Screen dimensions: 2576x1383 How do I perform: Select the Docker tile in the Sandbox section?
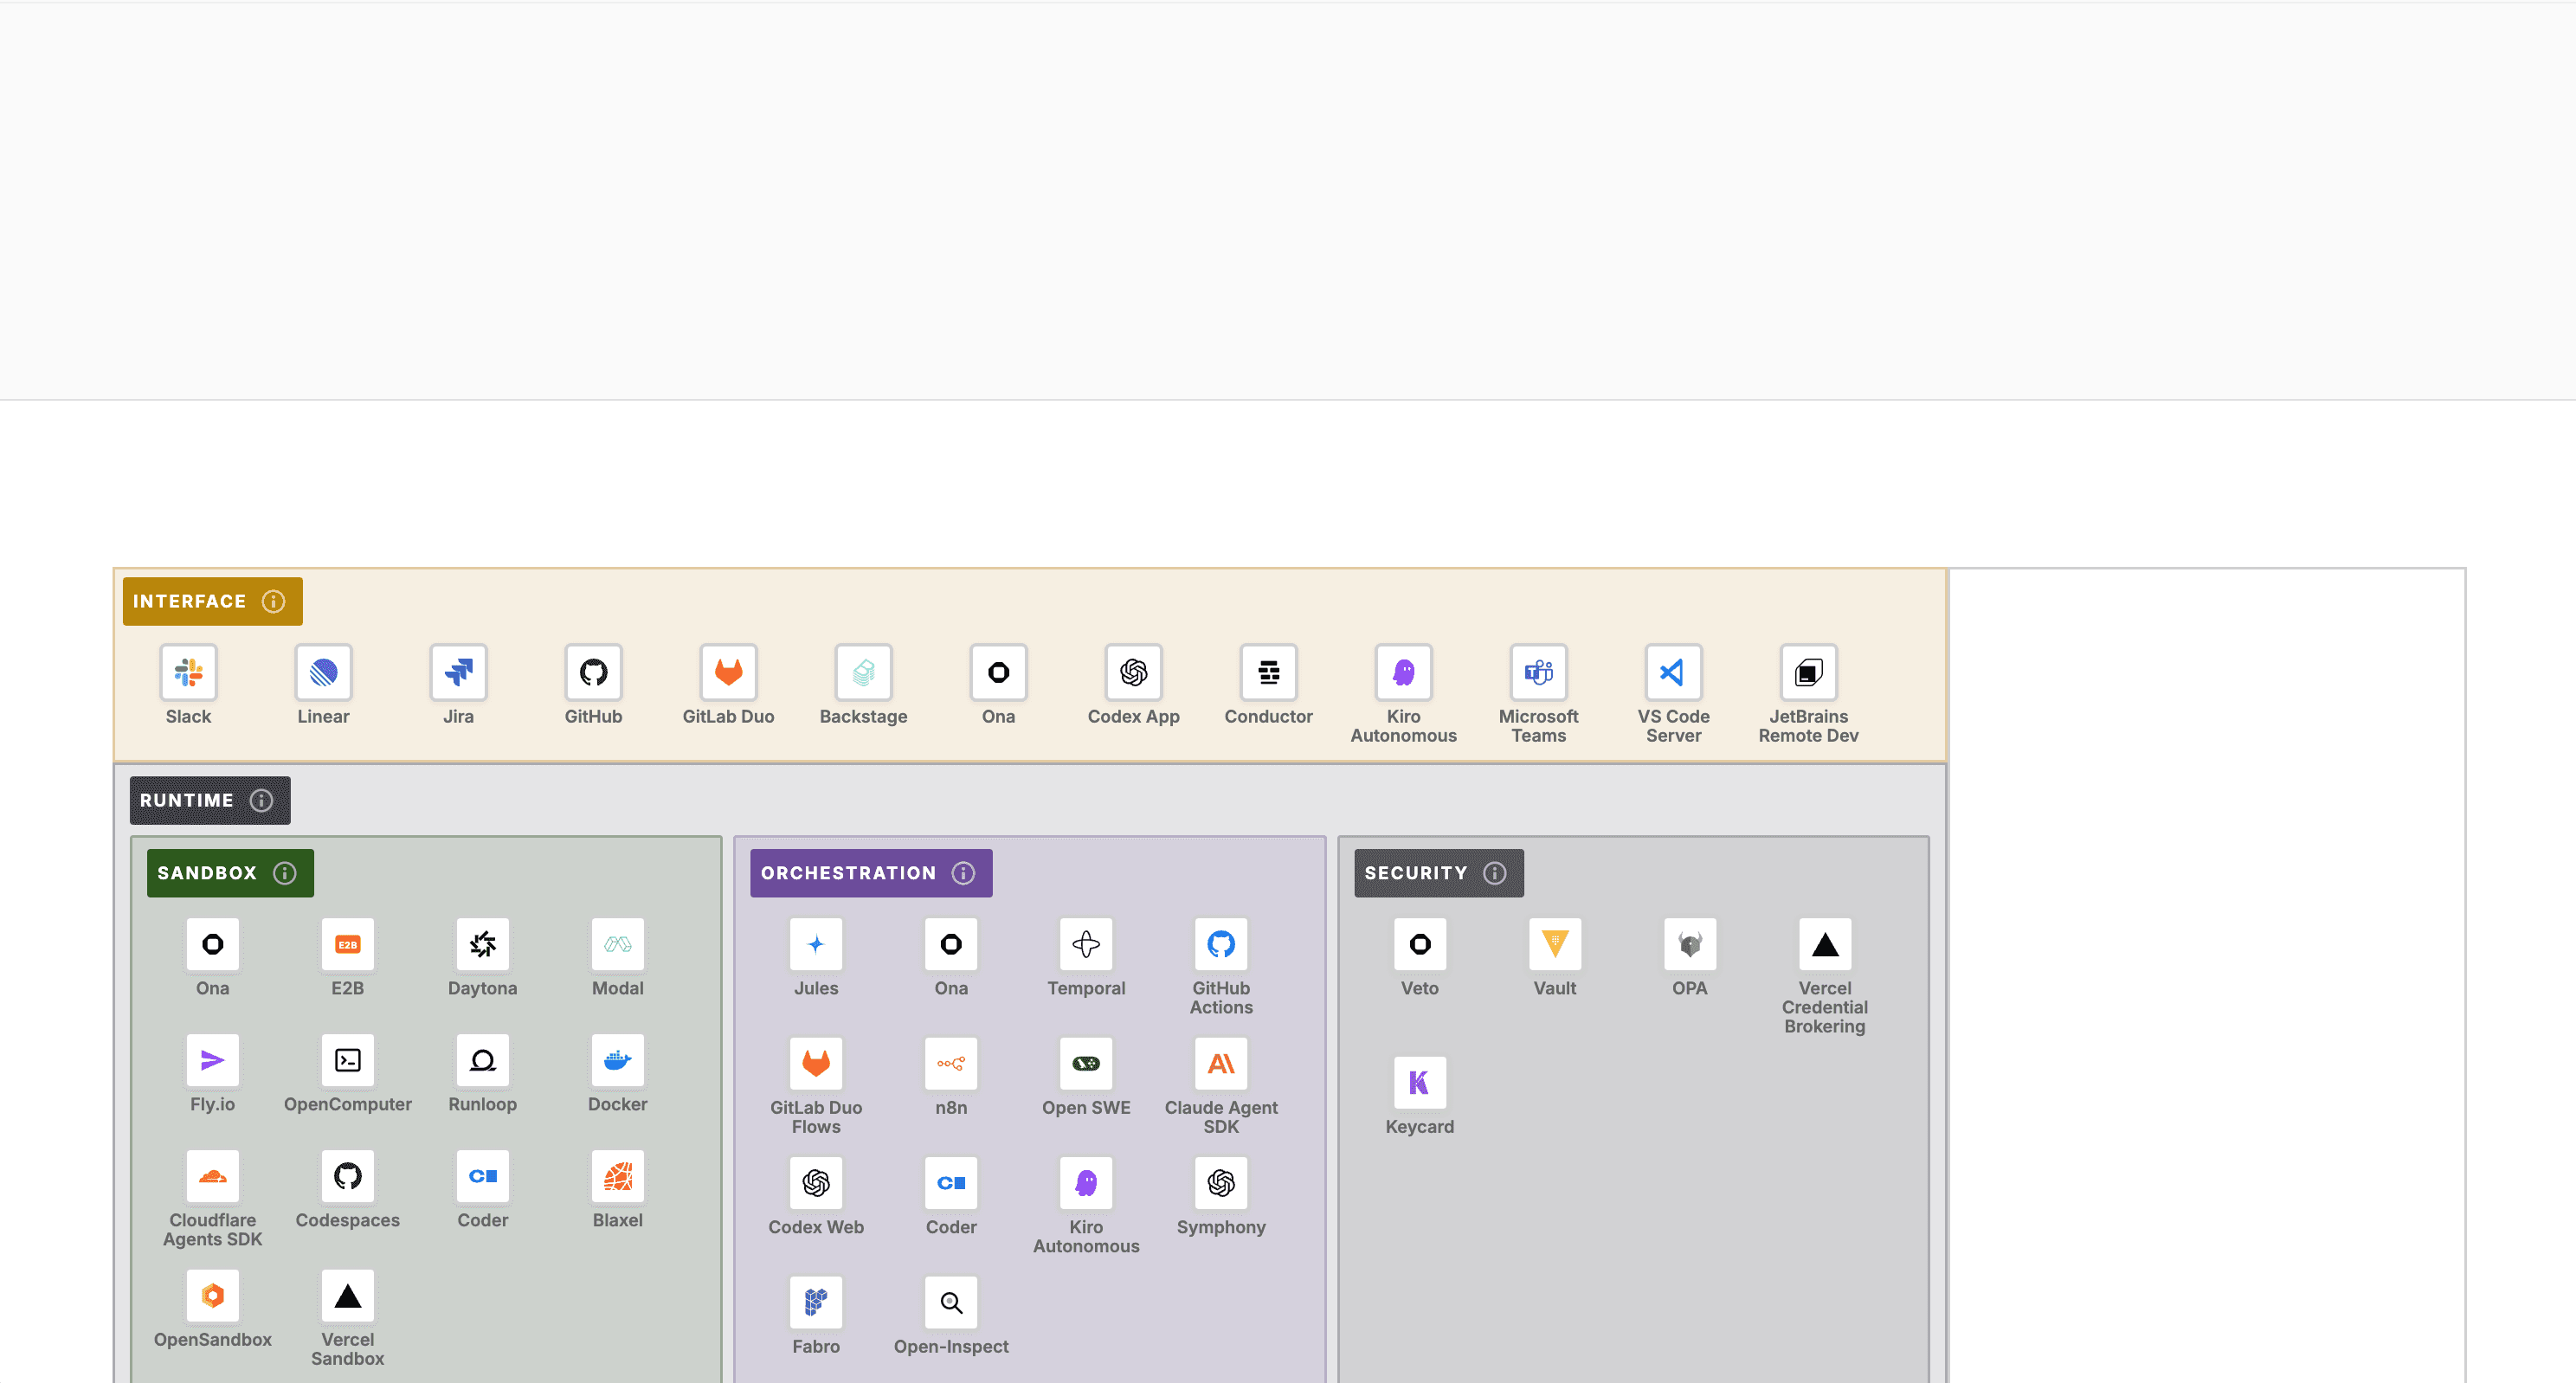point(617,1061)
